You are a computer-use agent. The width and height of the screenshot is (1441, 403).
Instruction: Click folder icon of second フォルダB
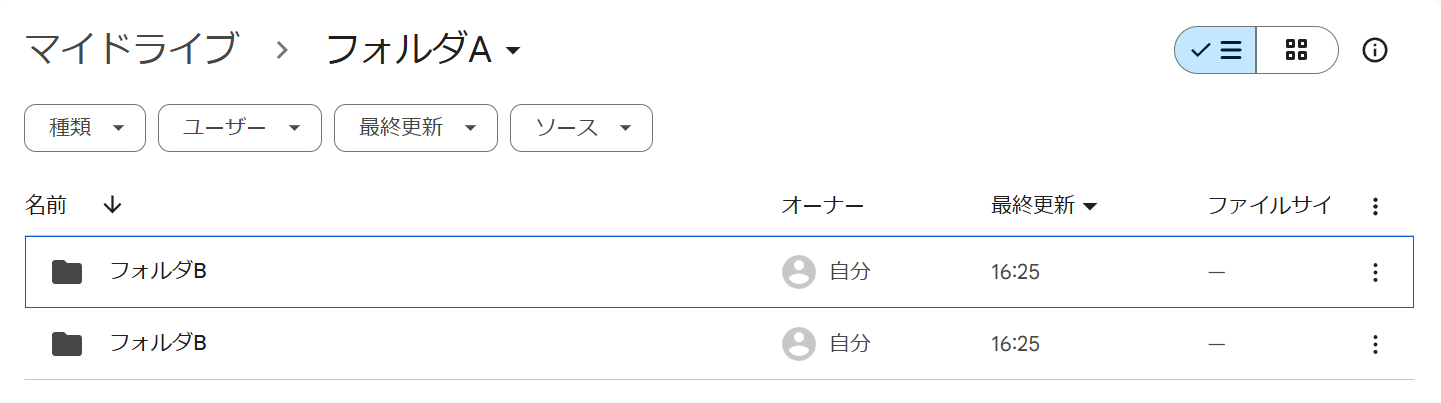67,344
